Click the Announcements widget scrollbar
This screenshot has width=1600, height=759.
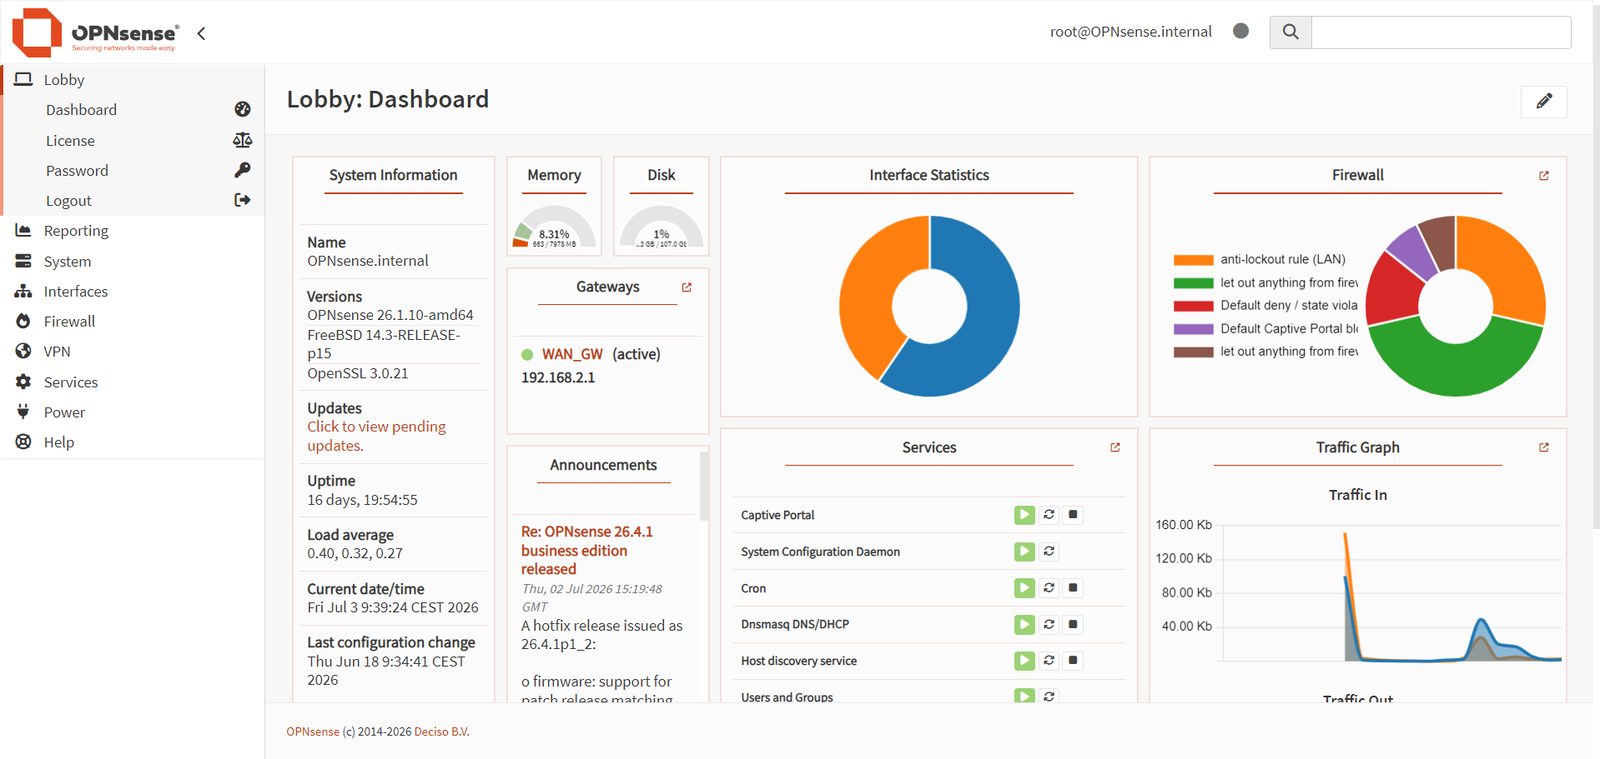(704, 485)
